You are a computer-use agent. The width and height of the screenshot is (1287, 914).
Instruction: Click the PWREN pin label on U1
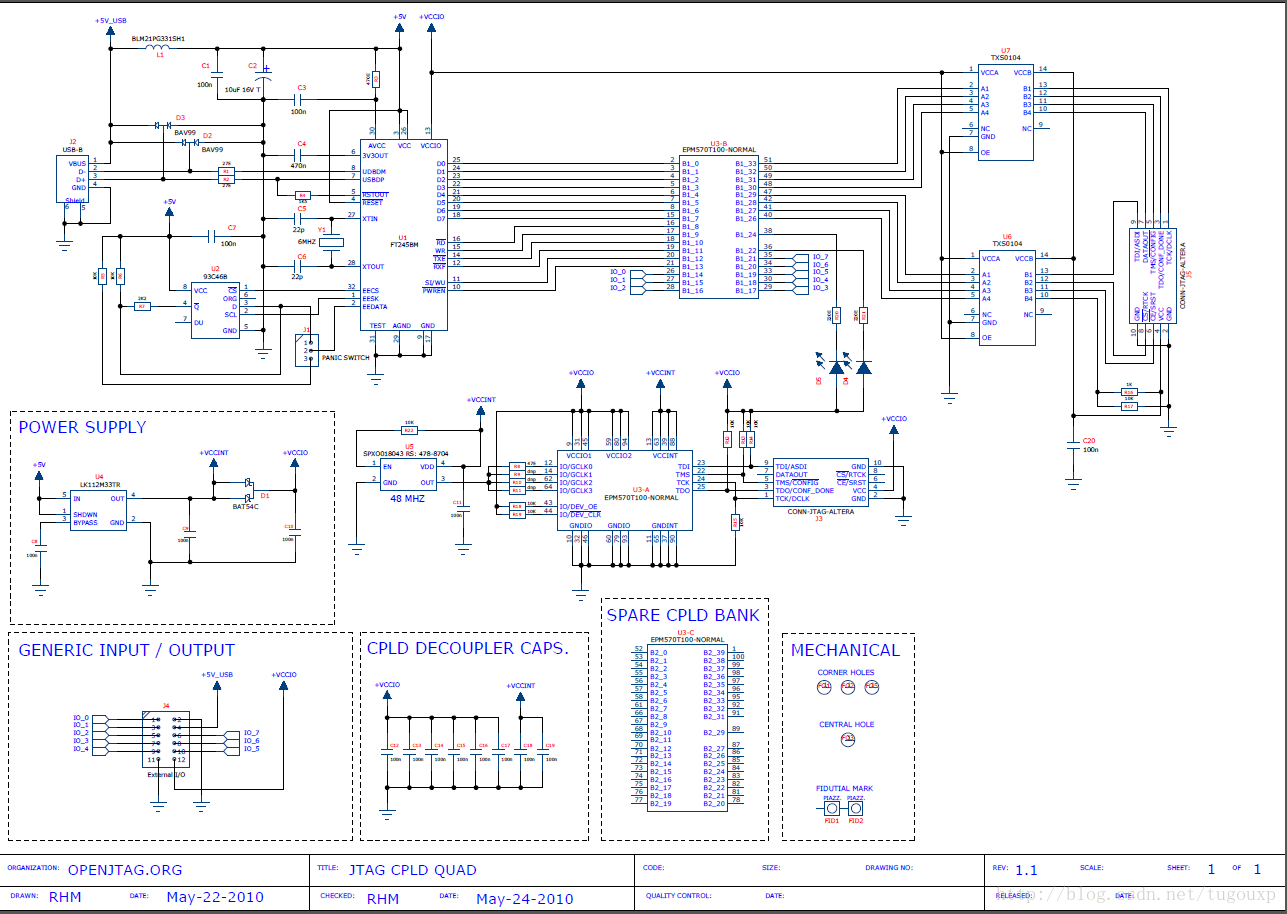coord(434,289)
